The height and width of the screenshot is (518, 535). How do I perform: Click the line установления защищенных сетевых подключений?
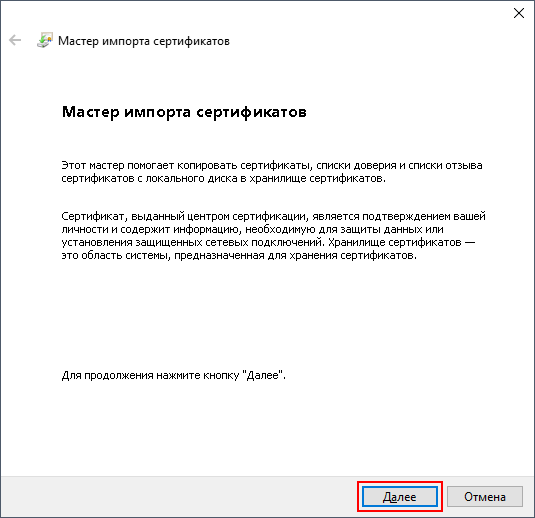268,242
